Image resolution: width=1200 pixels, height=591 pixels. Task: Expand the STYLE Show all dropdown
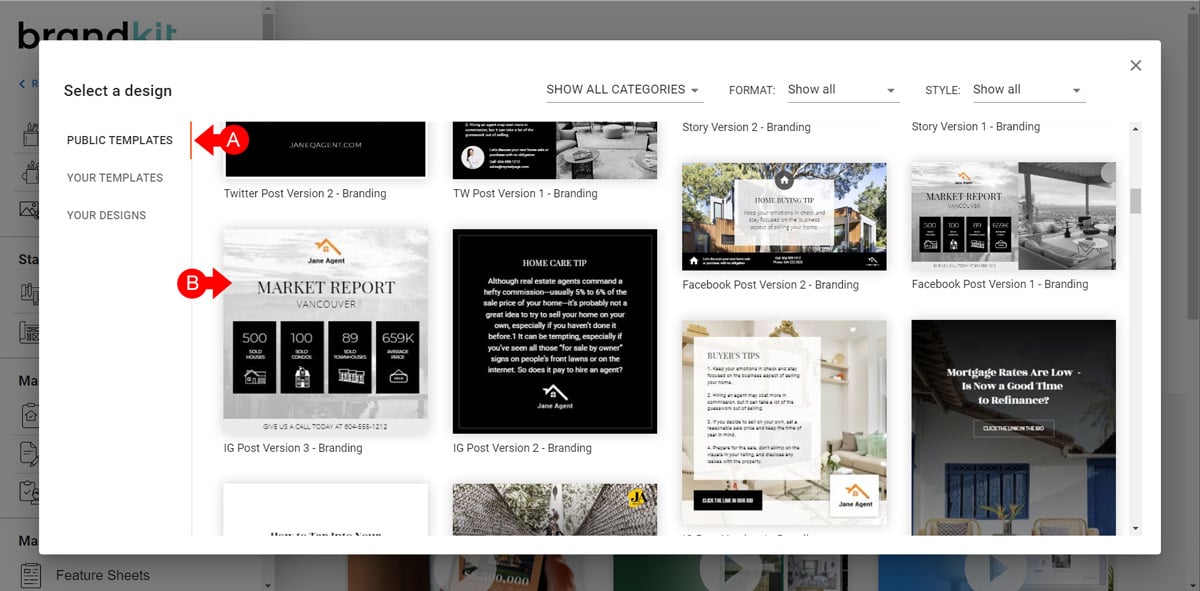pos(1028,89)
